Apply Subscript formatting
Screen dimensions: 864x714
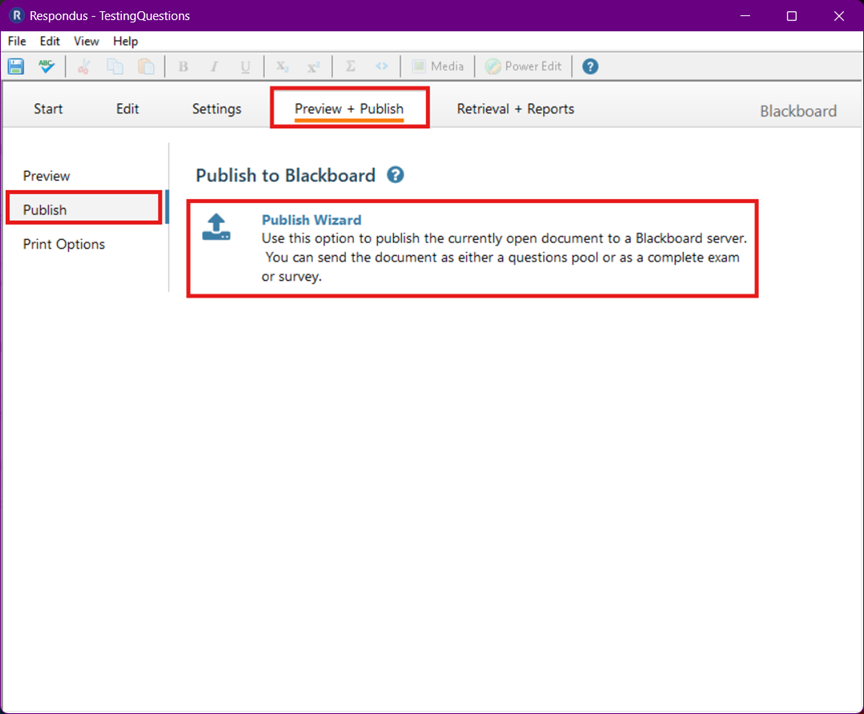(x=282, y=67)
